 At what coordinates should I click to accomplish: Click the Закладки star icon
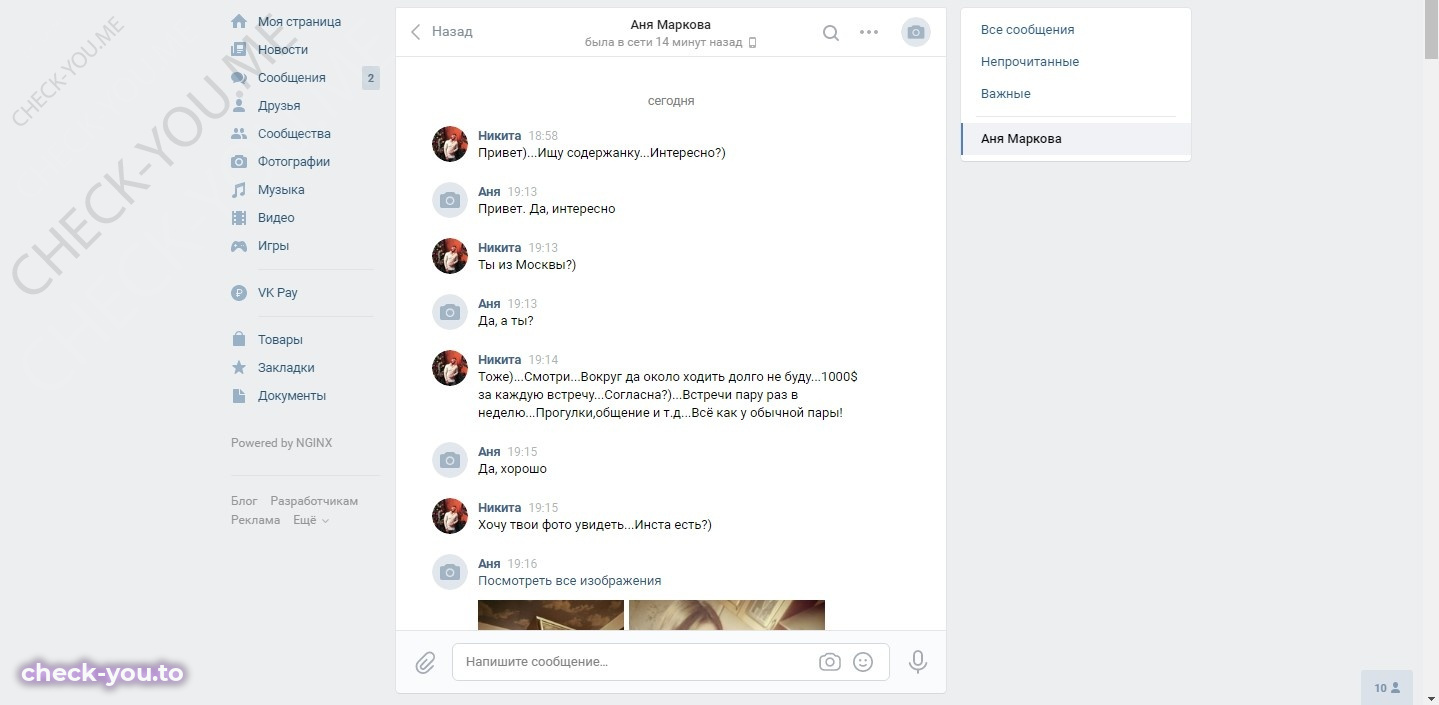(239, 367)
